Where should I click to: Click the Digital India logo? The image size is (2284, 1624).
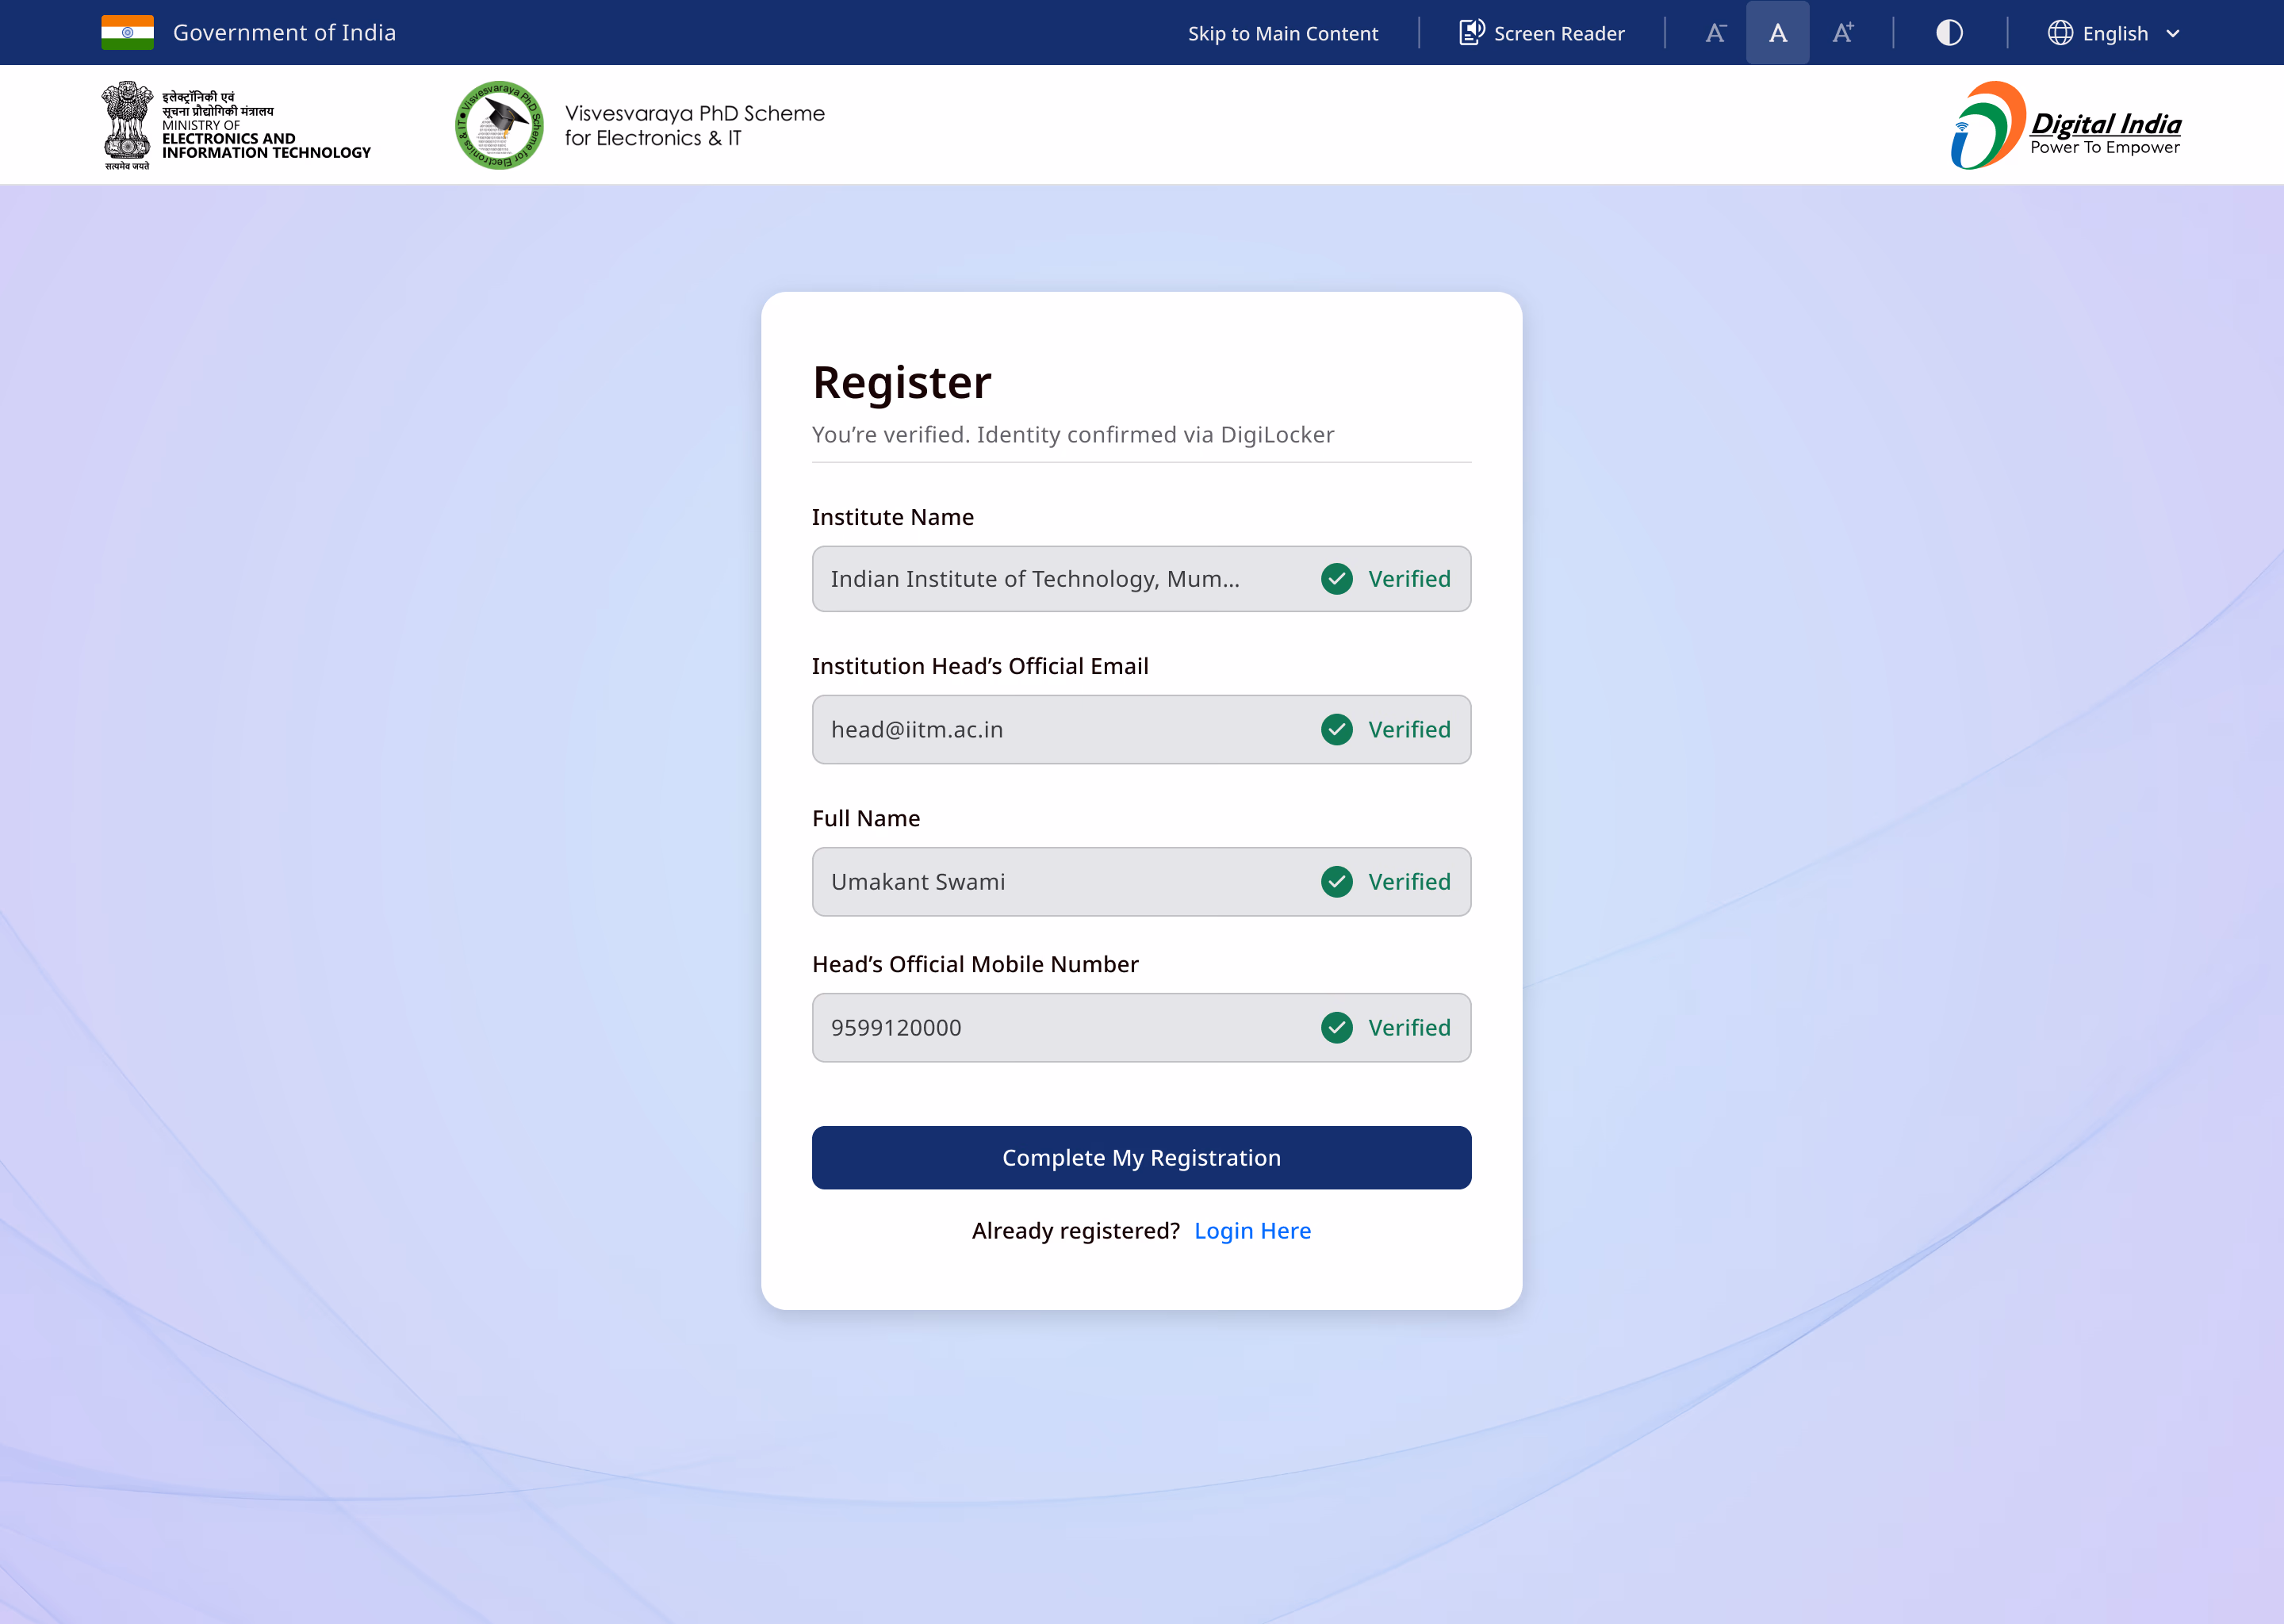(2066, 126)
